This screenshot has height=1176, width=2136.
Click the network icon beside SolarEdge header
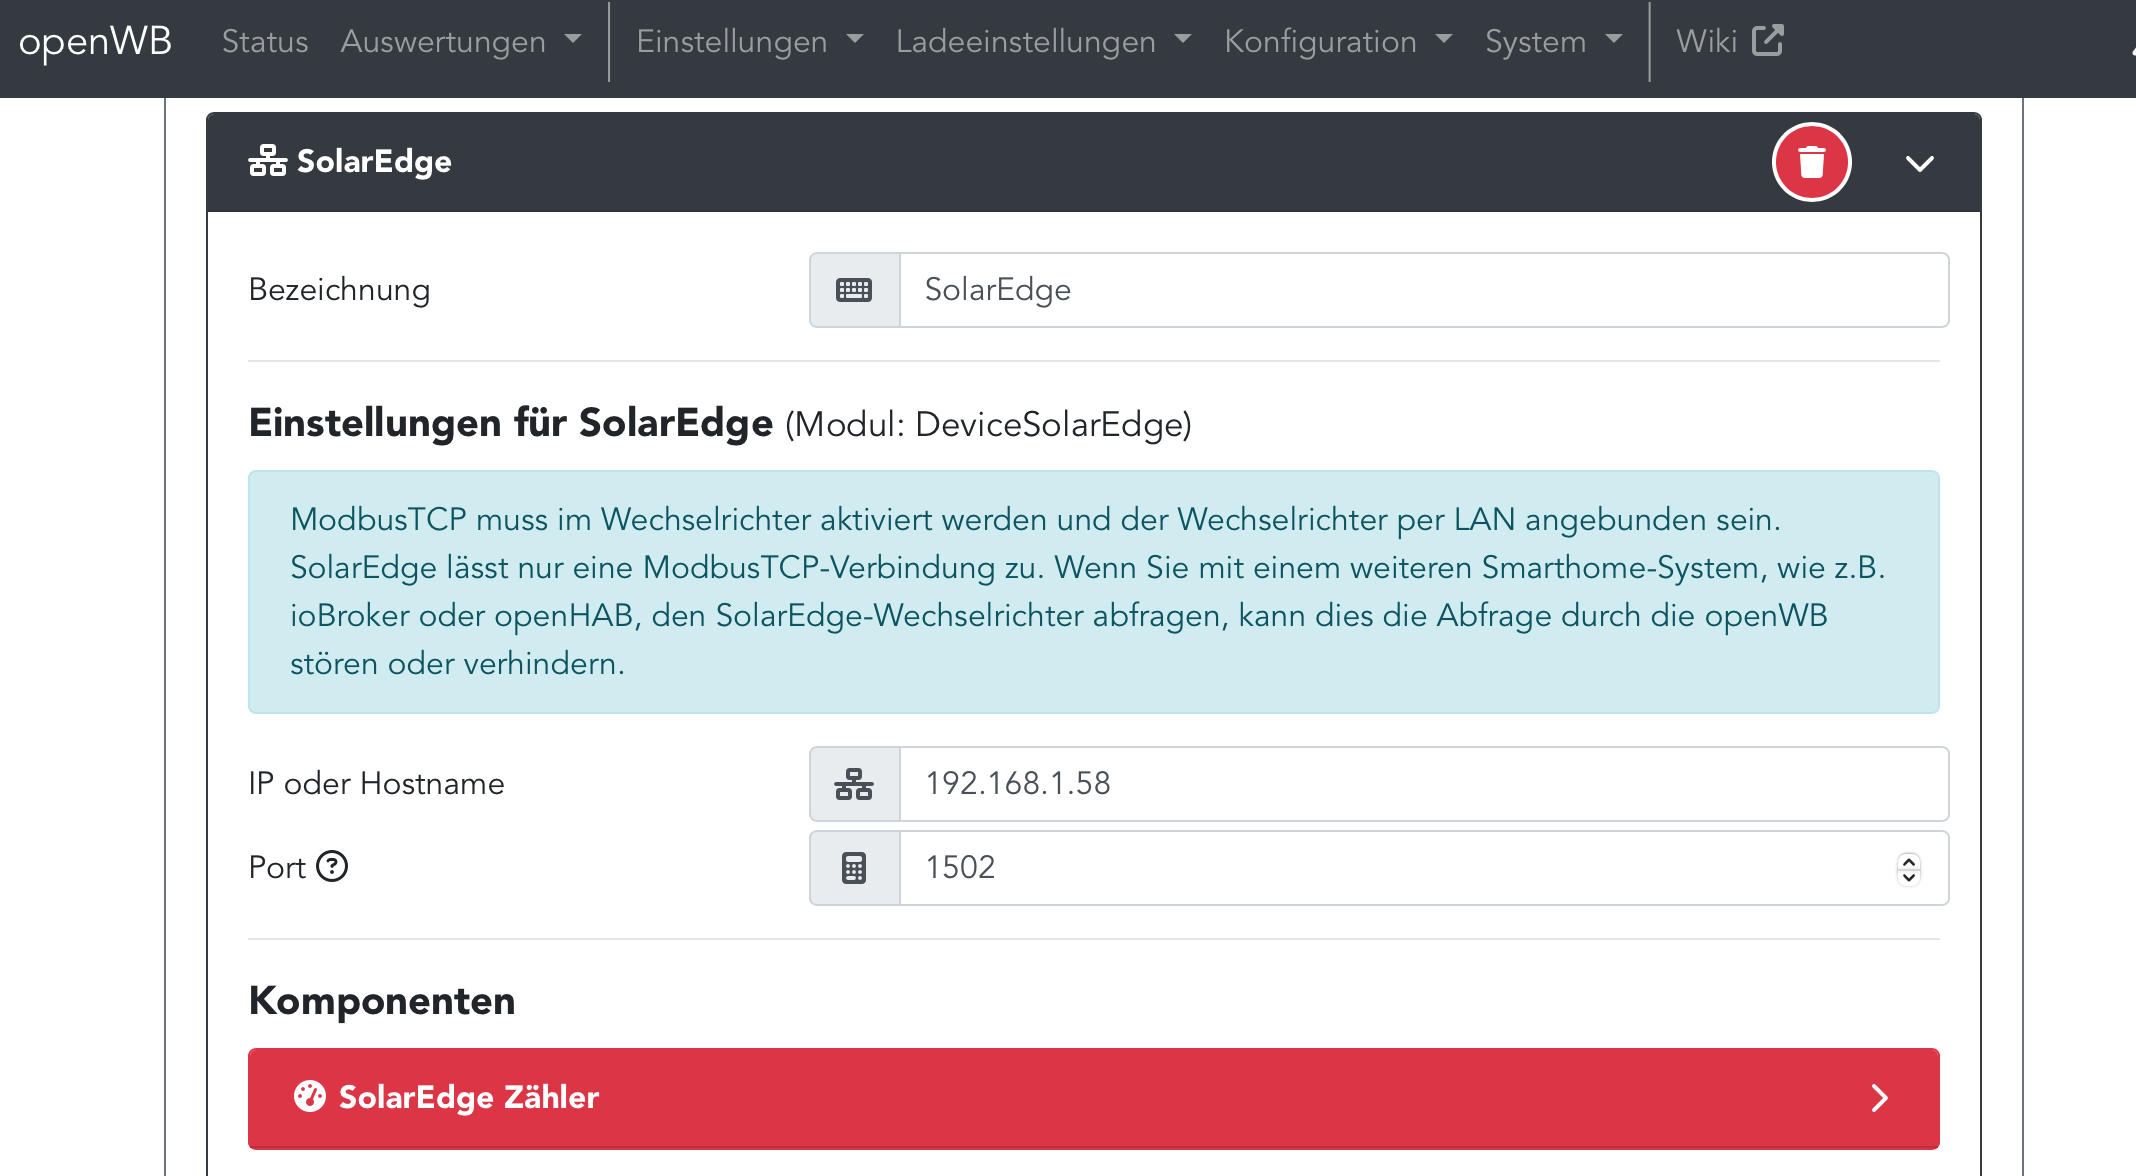tap(267, 161)
